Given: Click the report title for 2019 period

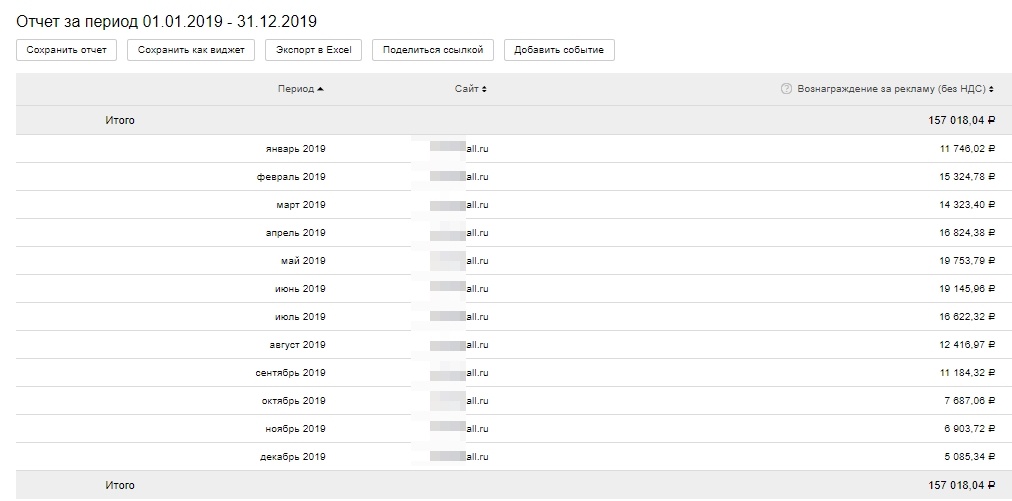Looking at the screenshot, I should pos(166,21).
